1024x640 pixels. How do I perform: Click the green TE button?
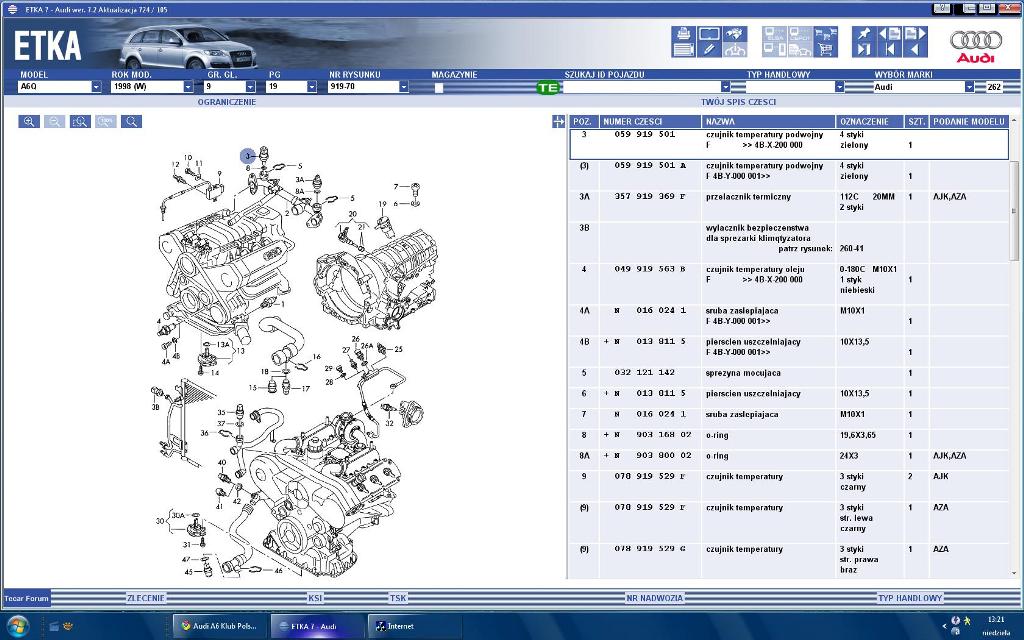click(548, 88)
